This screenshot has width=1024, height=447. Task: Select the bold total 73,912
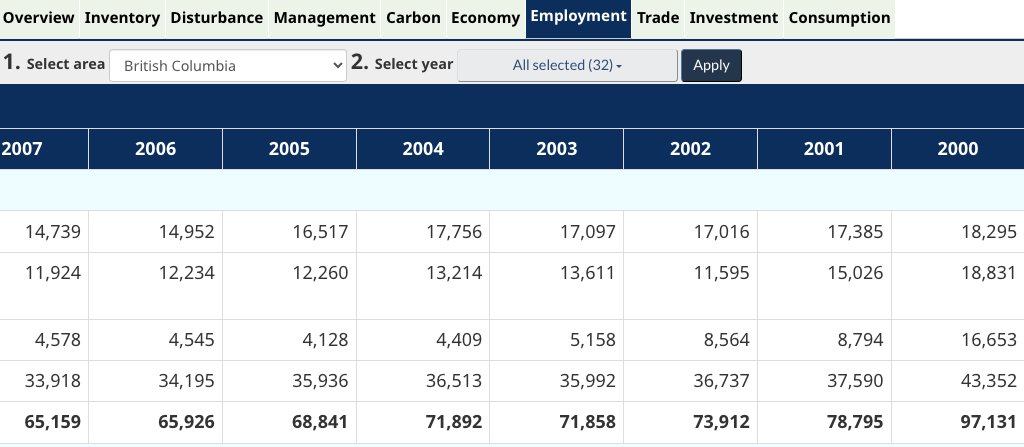point(722,422)
